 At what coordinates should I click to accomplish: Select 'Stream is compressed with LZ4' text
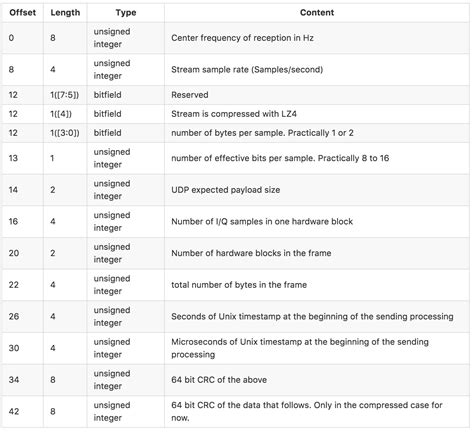coord(234,114)
